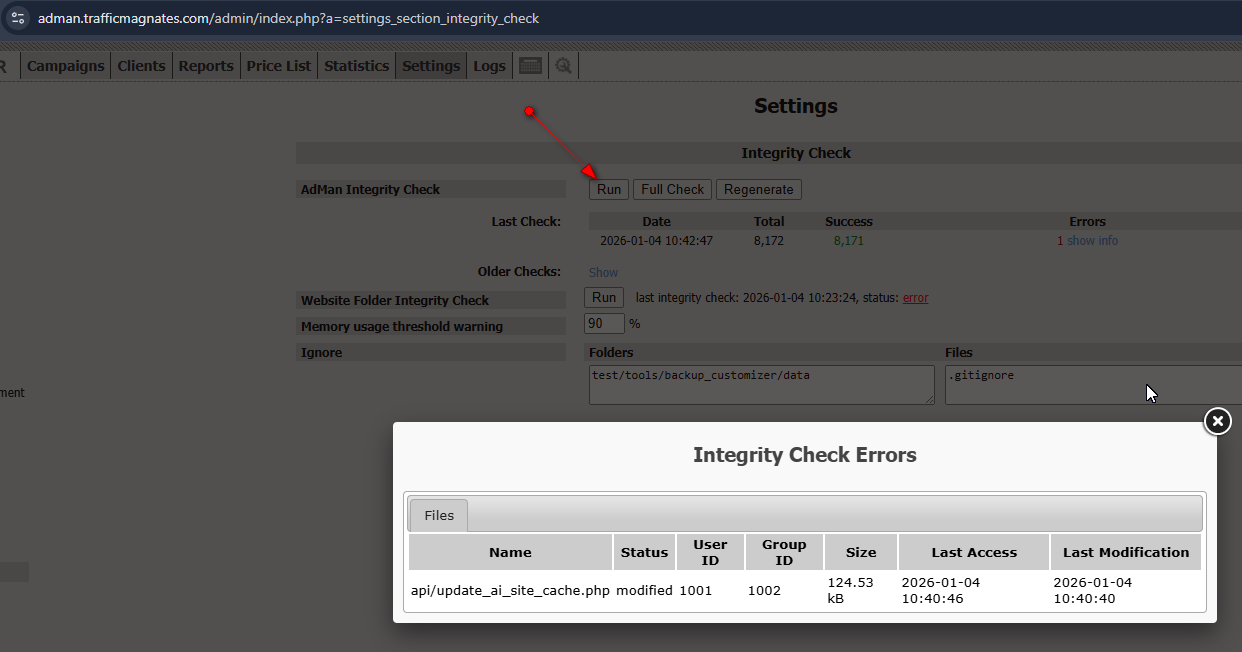Click the red 'error' status link
Screen dimensions: 1242x652
coord(915,298)
